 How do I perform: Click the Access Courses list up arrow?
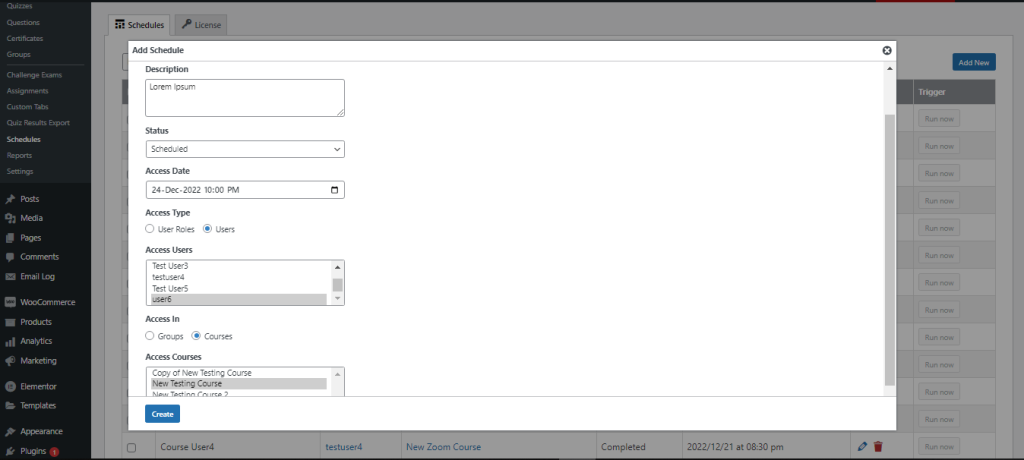pos(338,374)
